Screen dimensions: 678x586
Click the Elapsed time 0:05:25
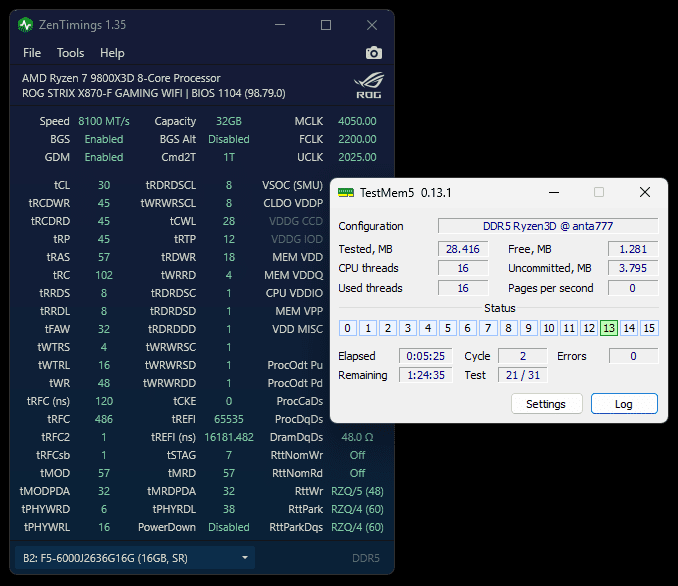pyautogui.click(x=425, y=356)
